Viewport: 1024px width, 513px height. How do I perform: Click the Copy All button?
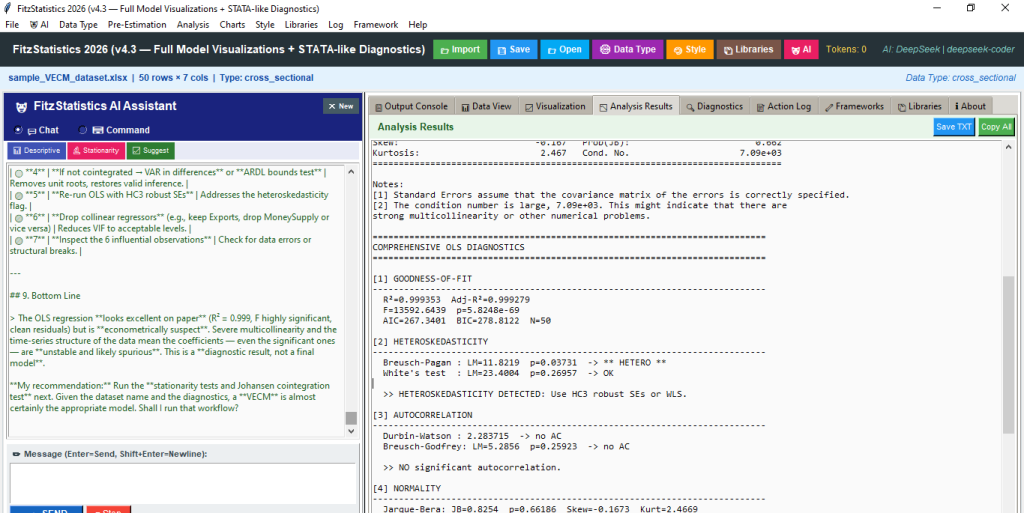tap(996, 127)
